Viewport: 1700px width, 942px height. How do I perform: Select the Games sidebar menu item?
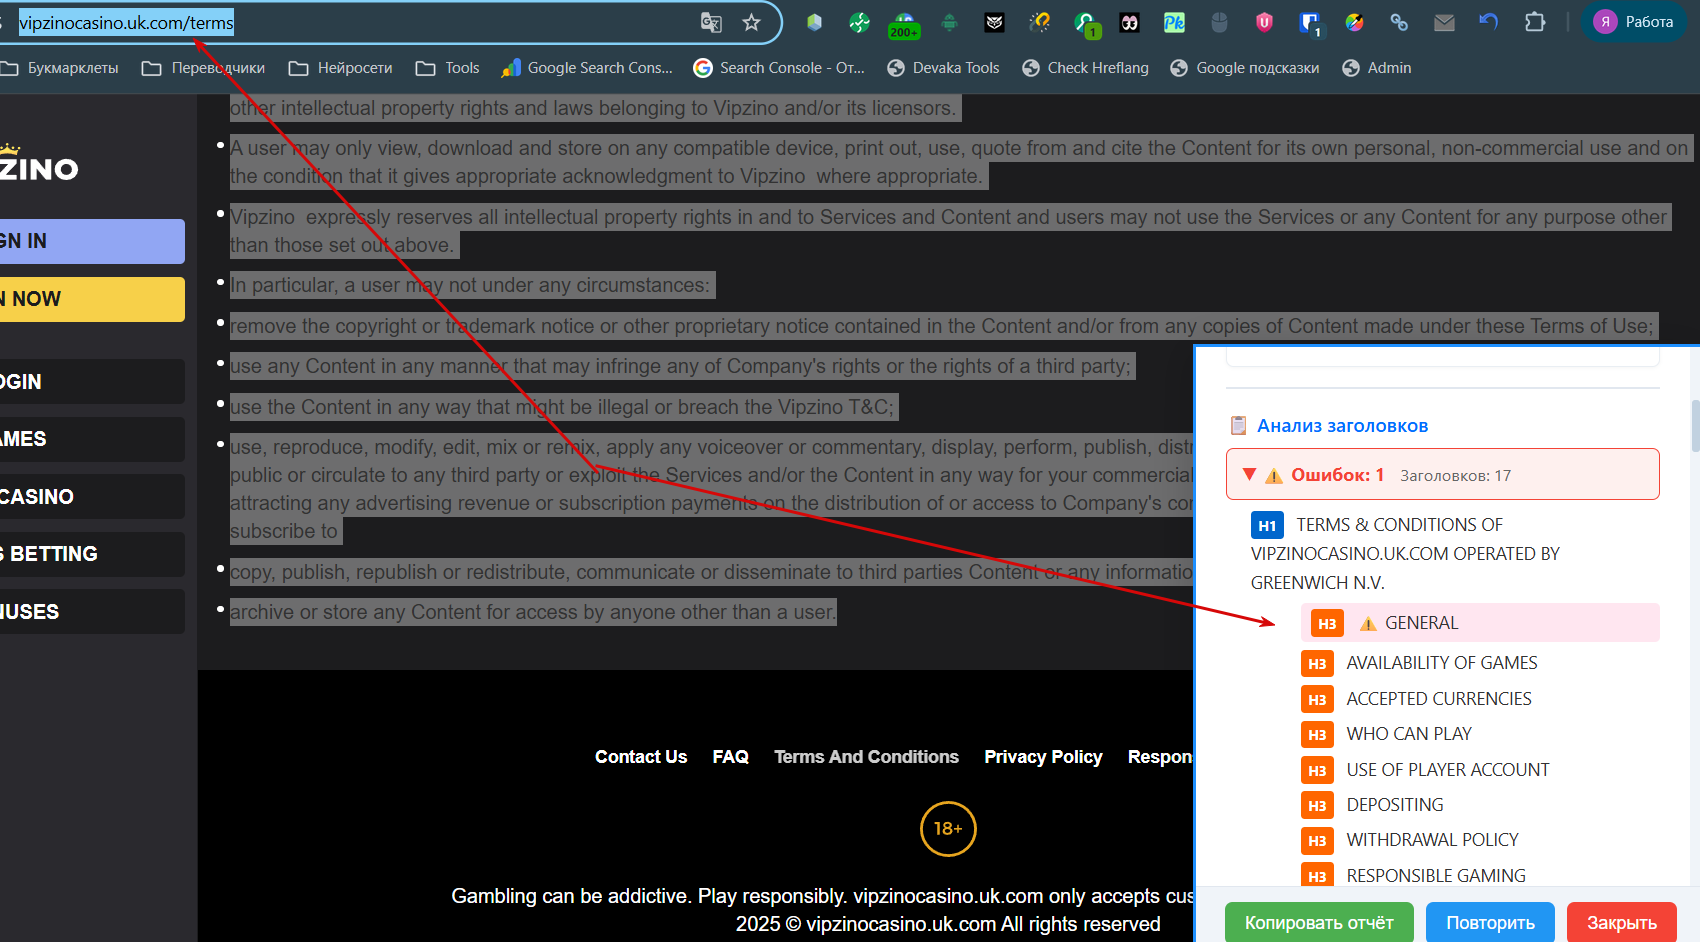pyautogui.click(x=92, y=439)
